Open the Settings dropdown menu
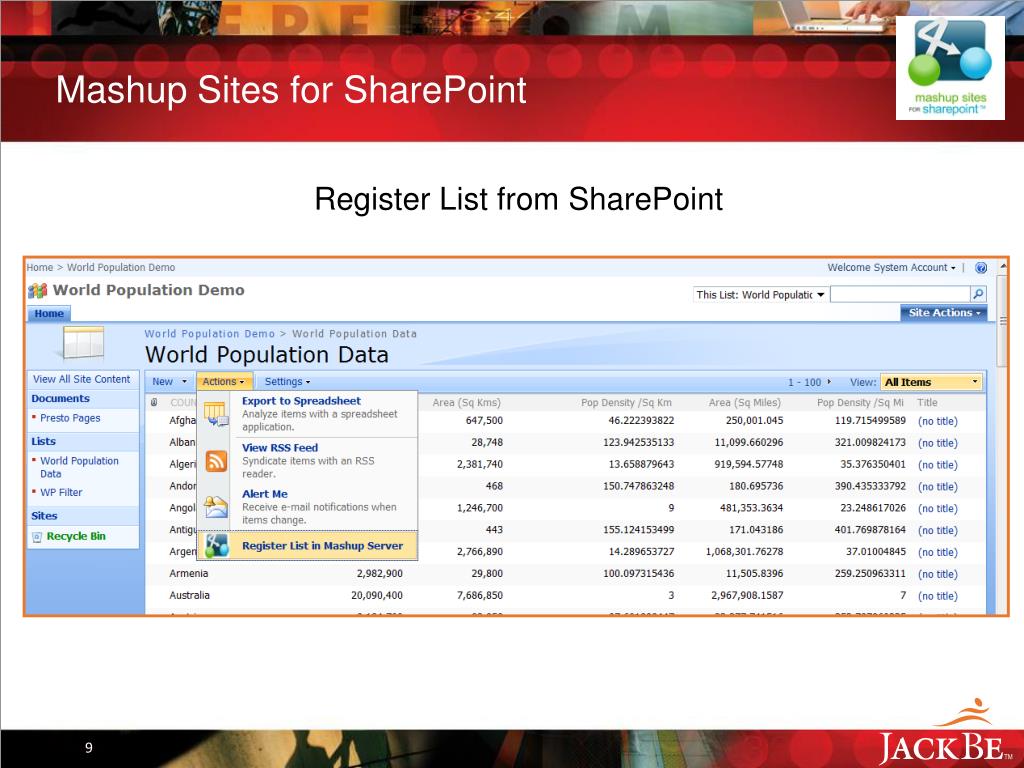The image size is (1024, 768). (287, 381)
